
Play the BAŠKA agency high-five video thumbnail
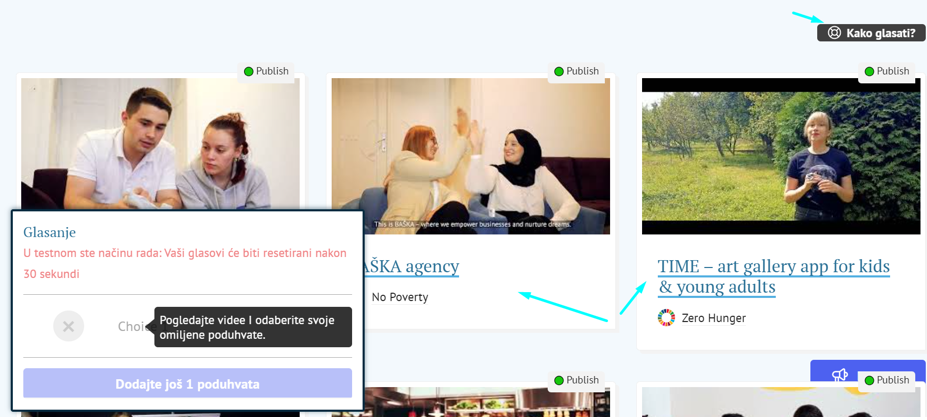470,157
